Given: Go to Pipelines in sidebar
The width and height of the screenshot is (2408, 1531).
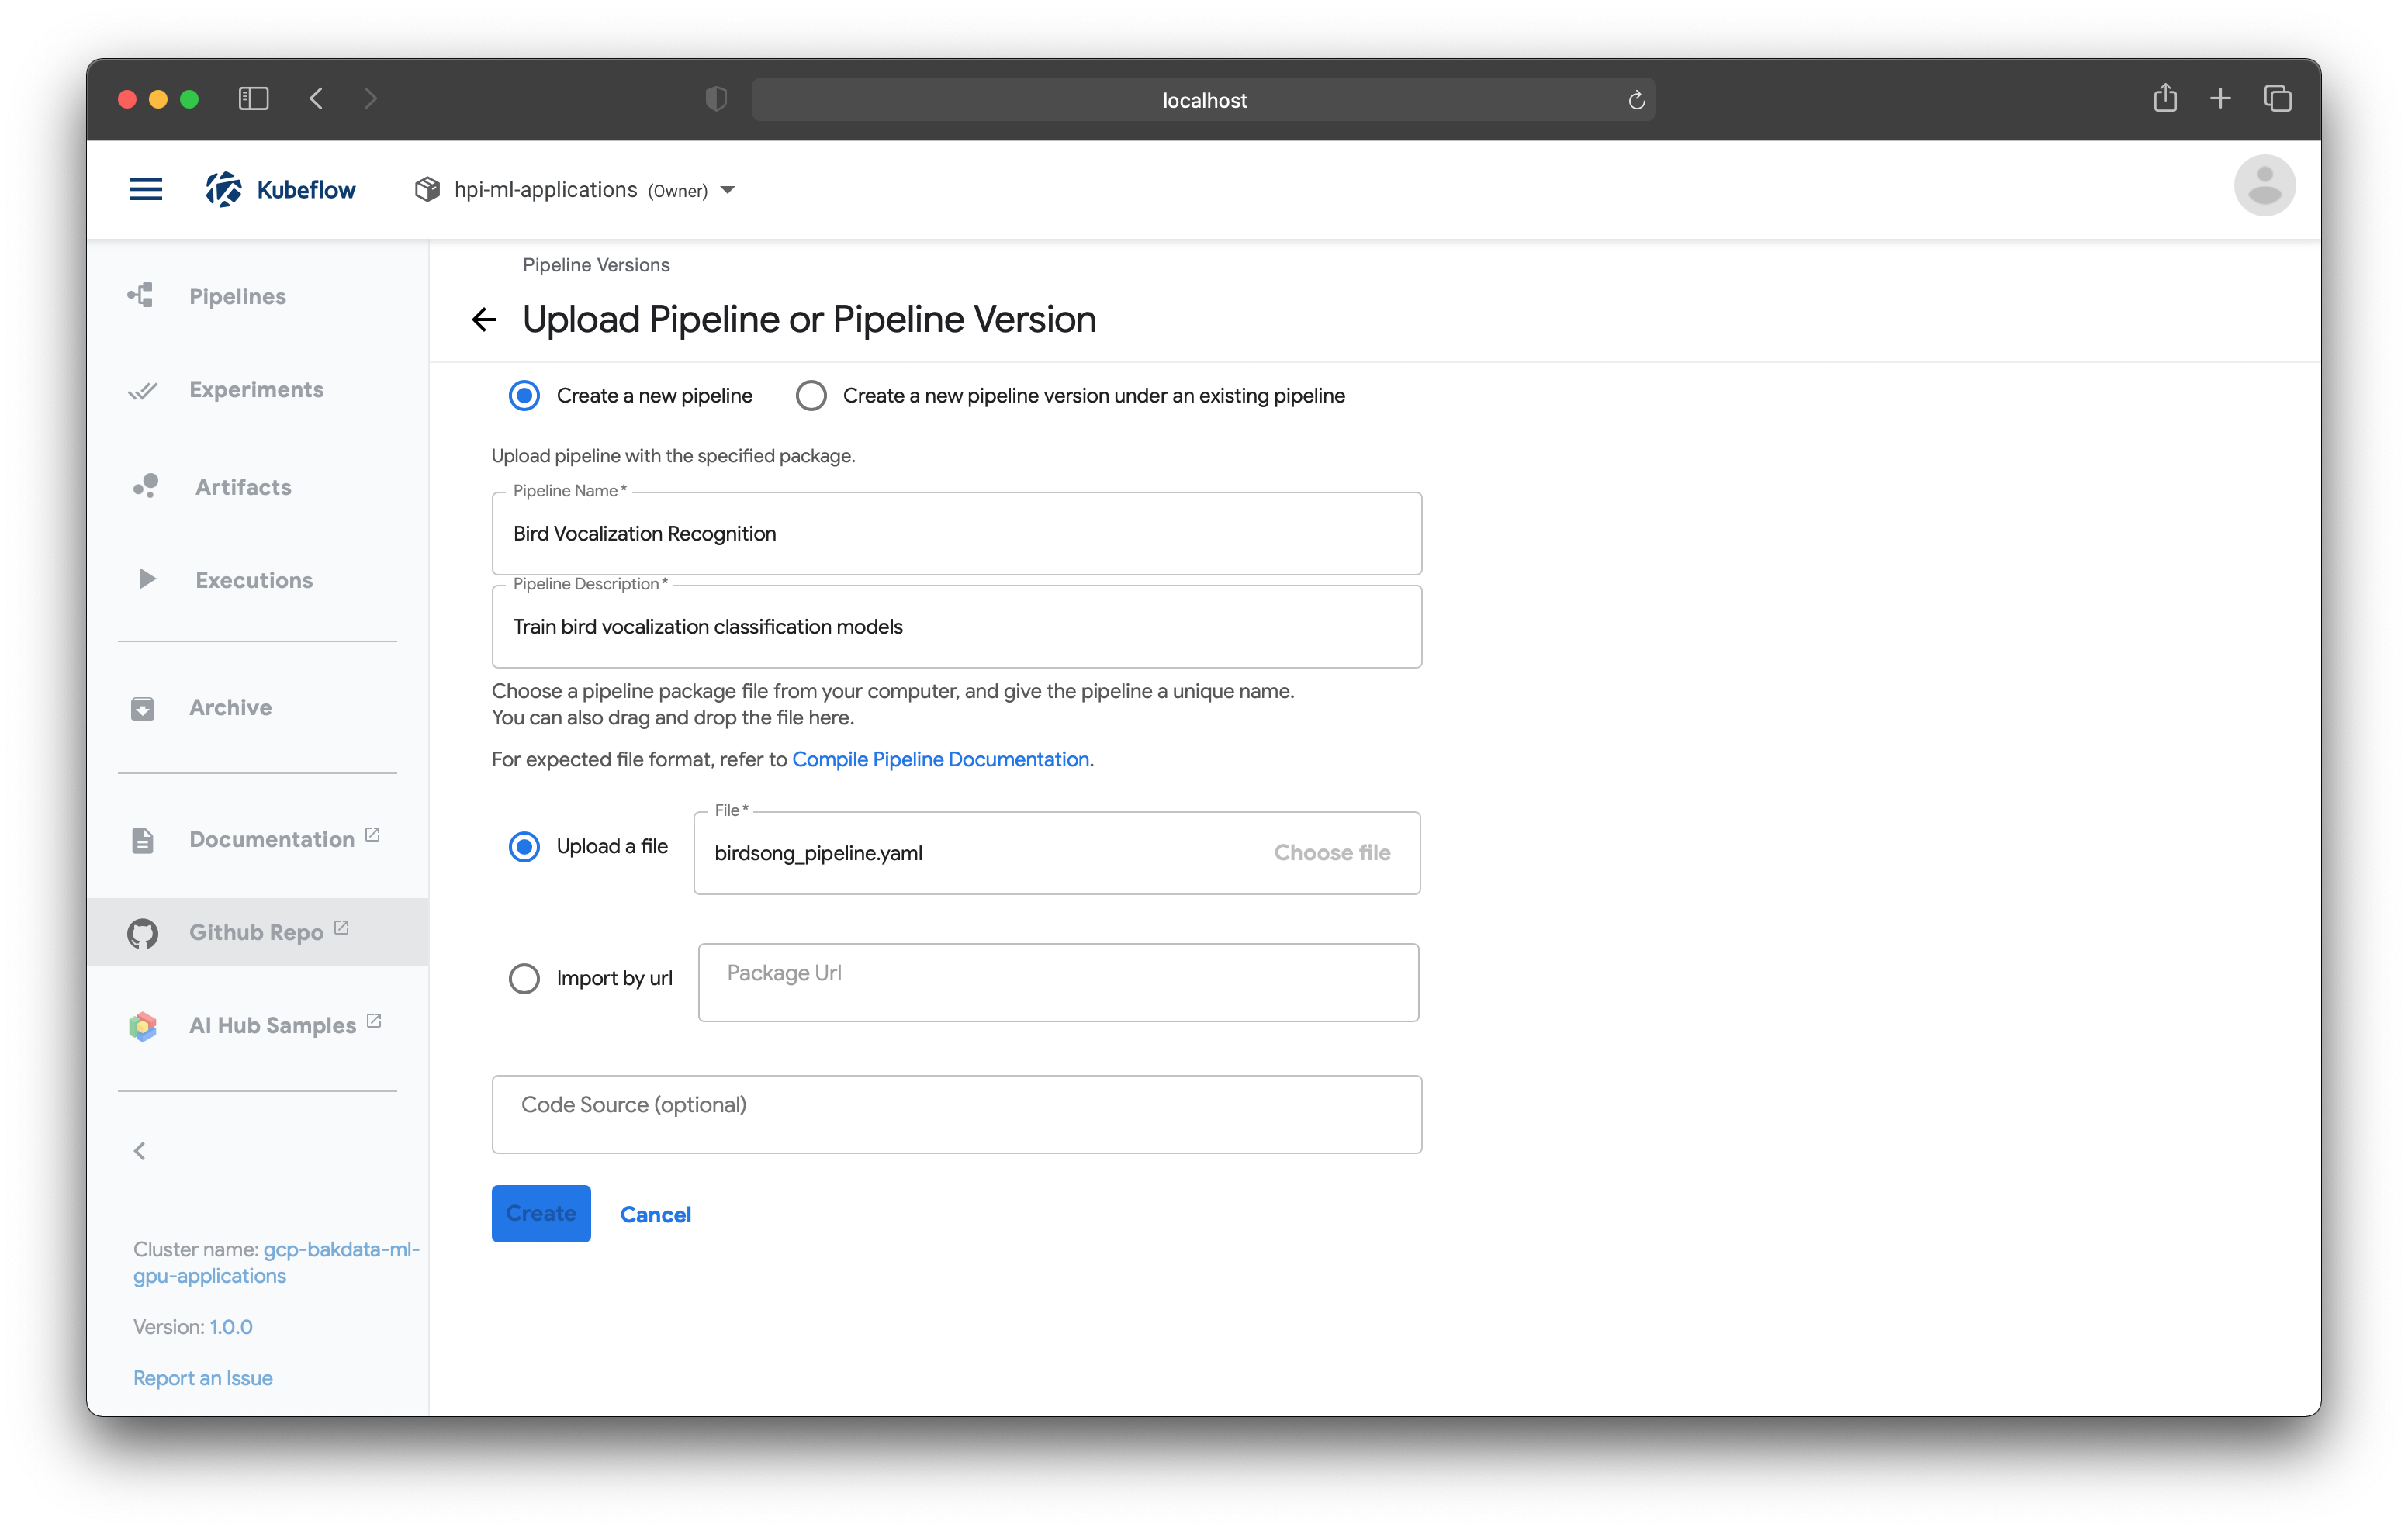Looking at the screenshot, I should [x=237, y=296].
